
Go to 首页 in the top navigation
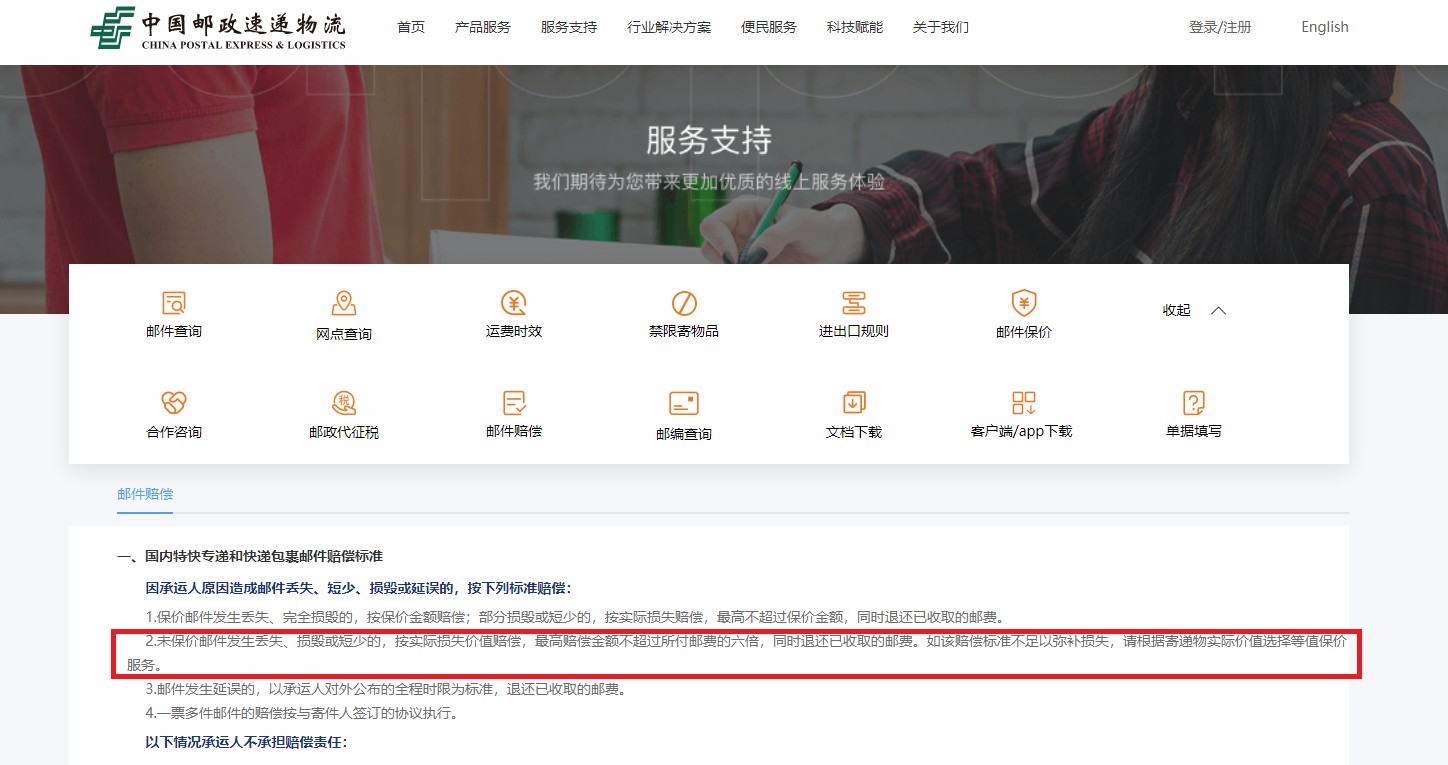[x=411, y=27]
